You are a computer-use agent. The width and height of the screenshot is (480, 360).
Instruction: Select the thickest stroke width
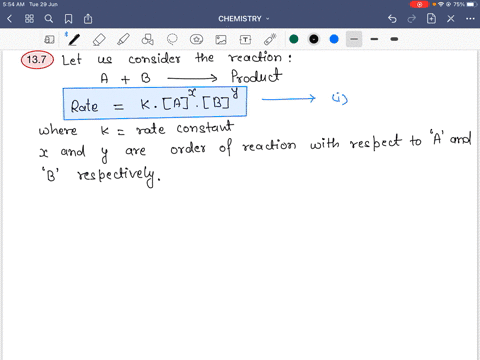pos(394,39)
